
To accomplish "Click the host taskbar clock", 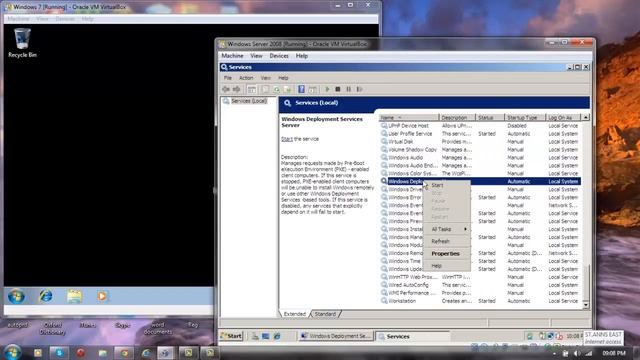I will (x=613, y=353).
